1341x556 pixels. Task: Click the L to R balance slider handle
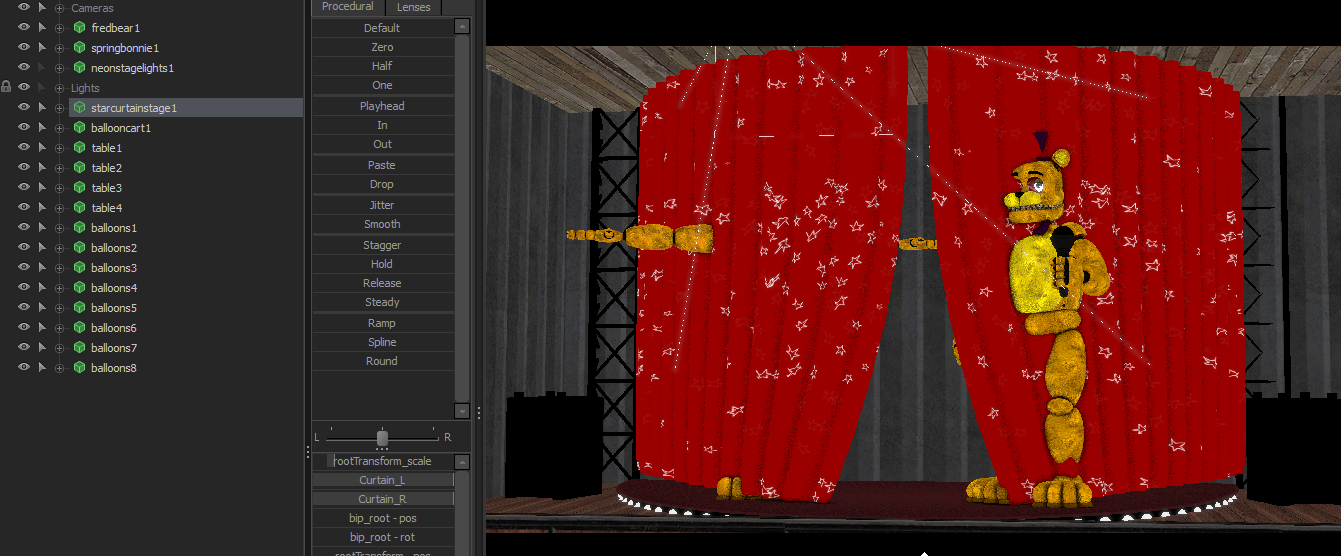(382, 438)
